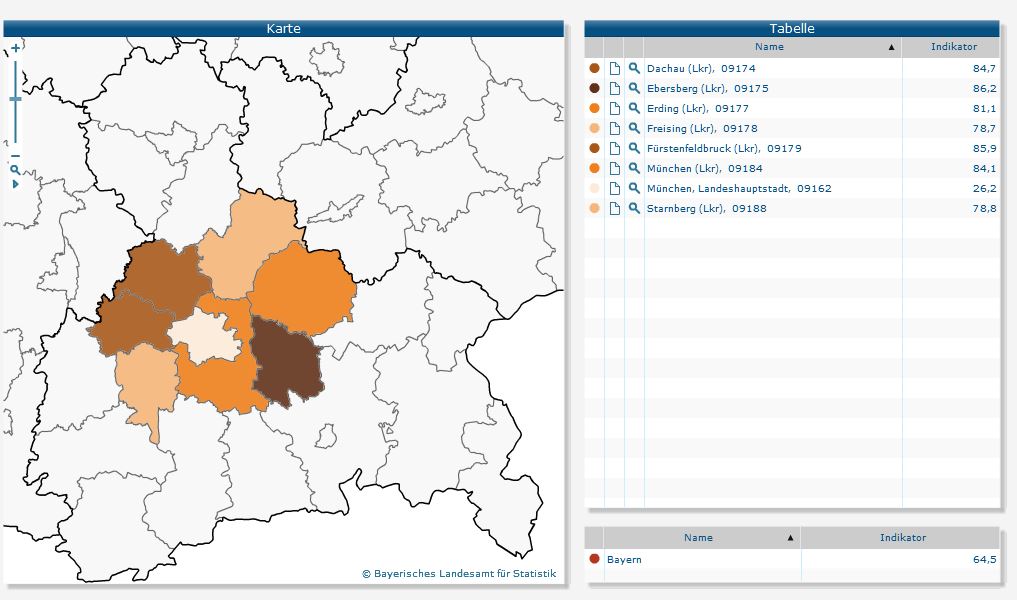Click the sort arrow in the upper Name column
The image size is (1017, 600).
pyautogui.click(x=891, y=47)
